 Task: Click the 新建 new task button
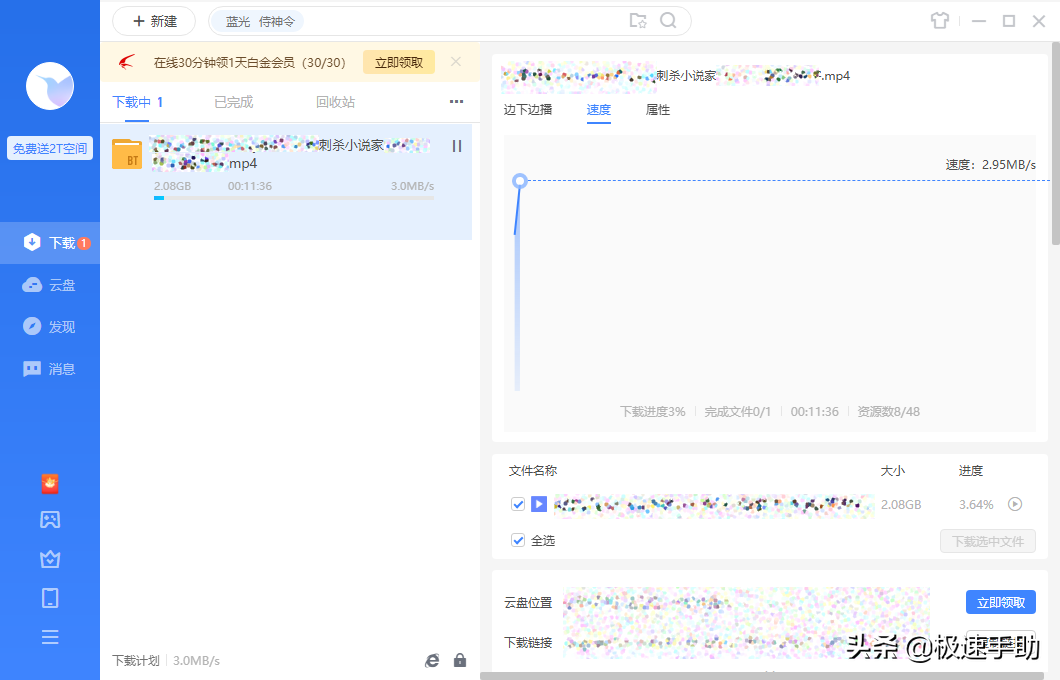153,20
